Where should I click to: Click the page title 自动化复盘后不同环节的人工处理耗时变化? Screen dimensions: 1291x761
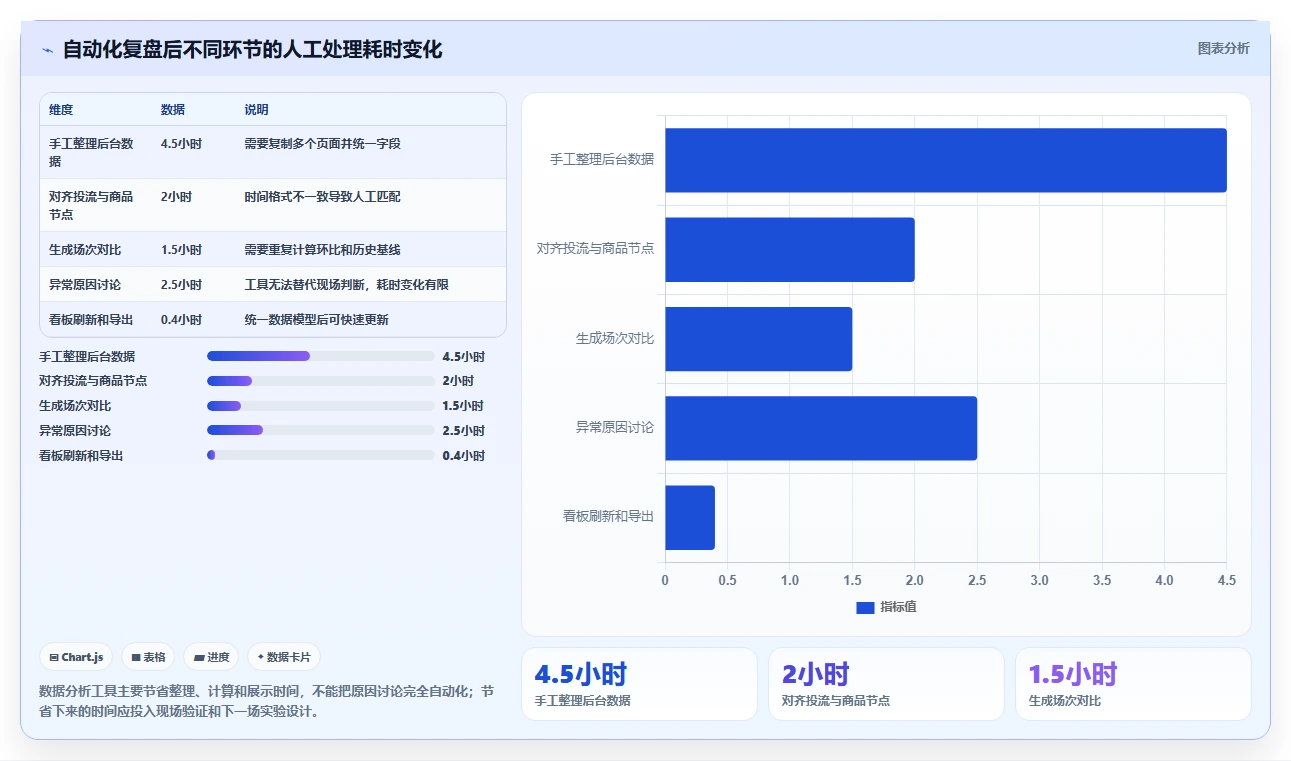252,49
